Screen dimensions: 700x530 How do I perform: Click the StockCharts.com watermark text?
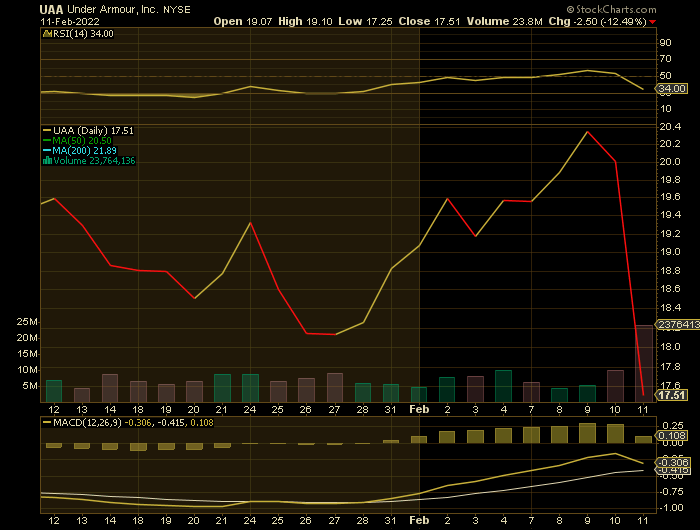[x=612, y=9]
